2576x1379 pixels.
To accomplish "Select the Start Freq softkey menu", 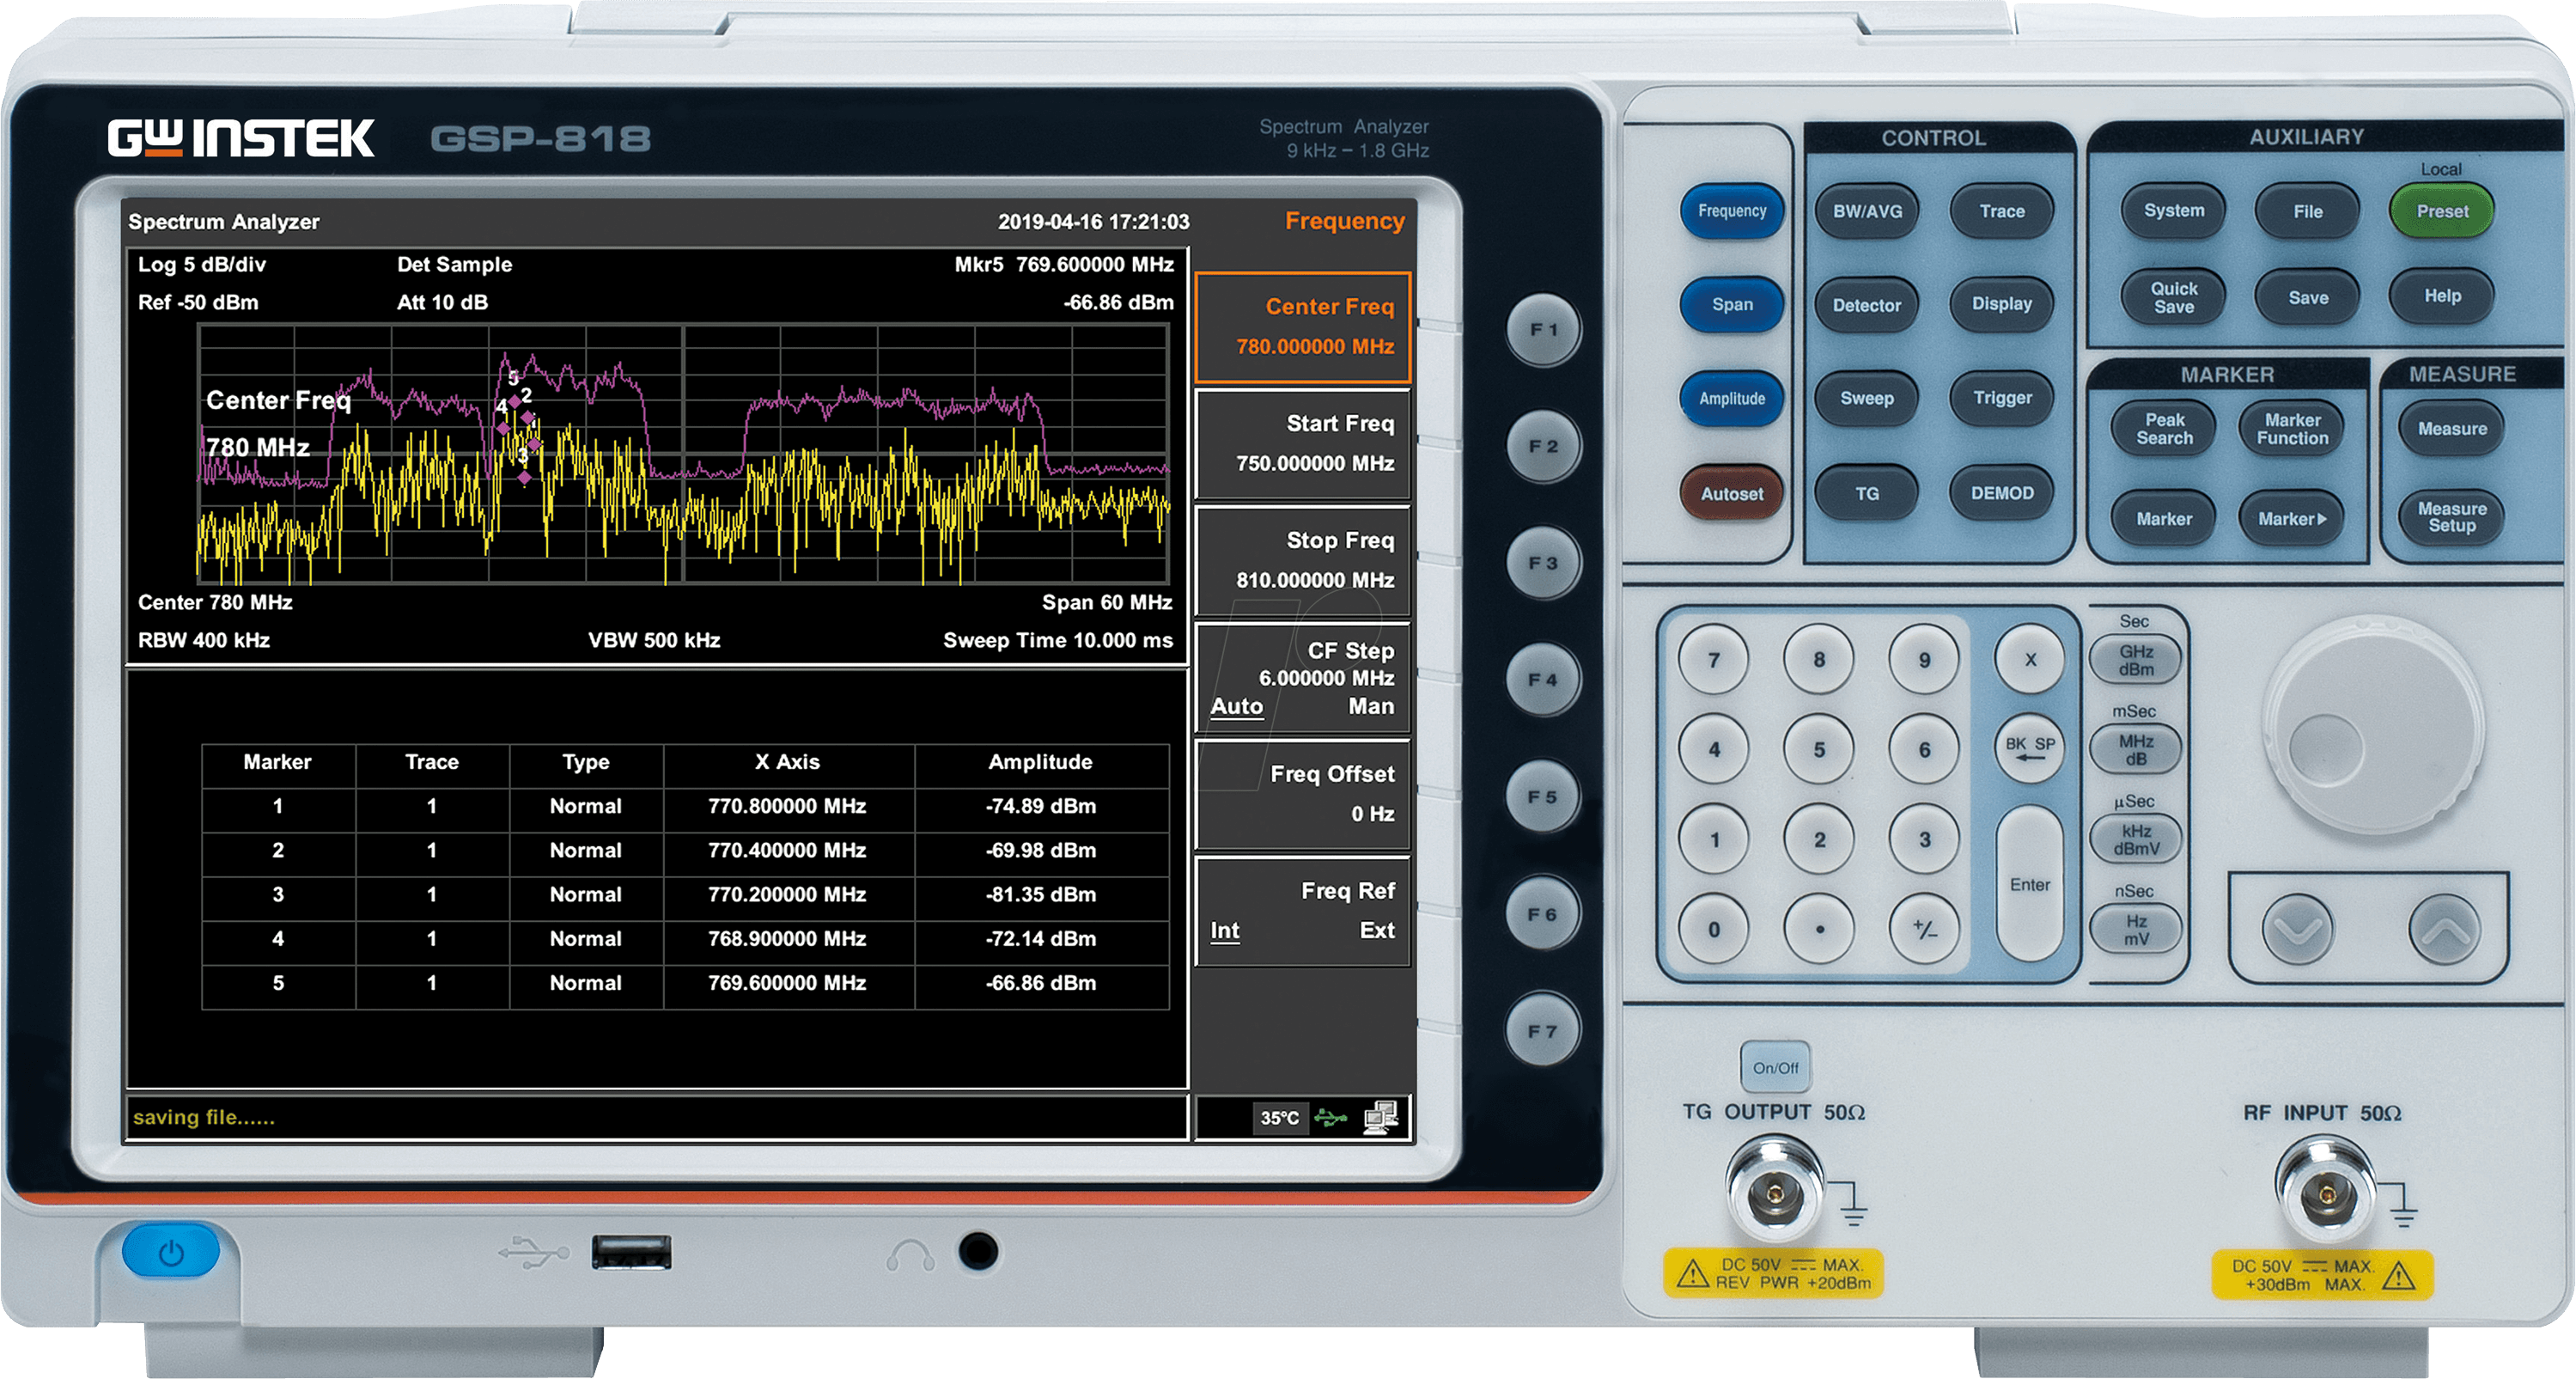I will (x=1302, y=444).
